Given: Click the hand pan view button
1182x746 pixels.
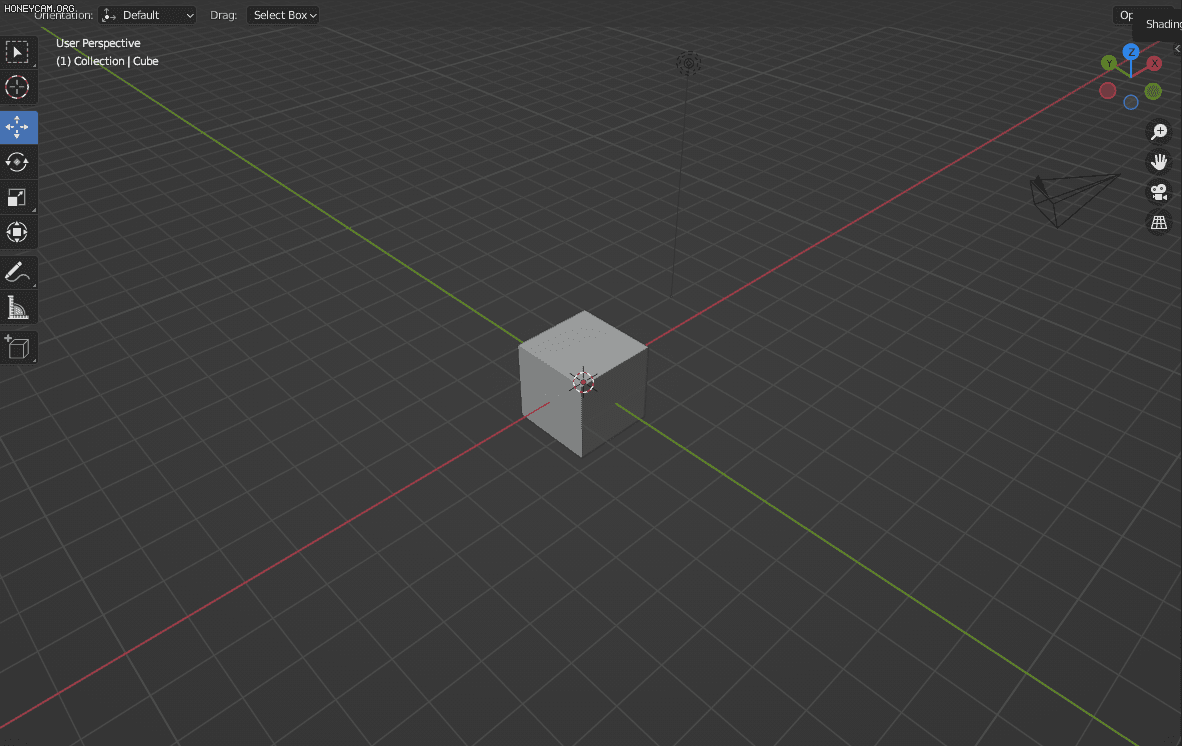Looking at the screenshot, I should coord(1159,162).
